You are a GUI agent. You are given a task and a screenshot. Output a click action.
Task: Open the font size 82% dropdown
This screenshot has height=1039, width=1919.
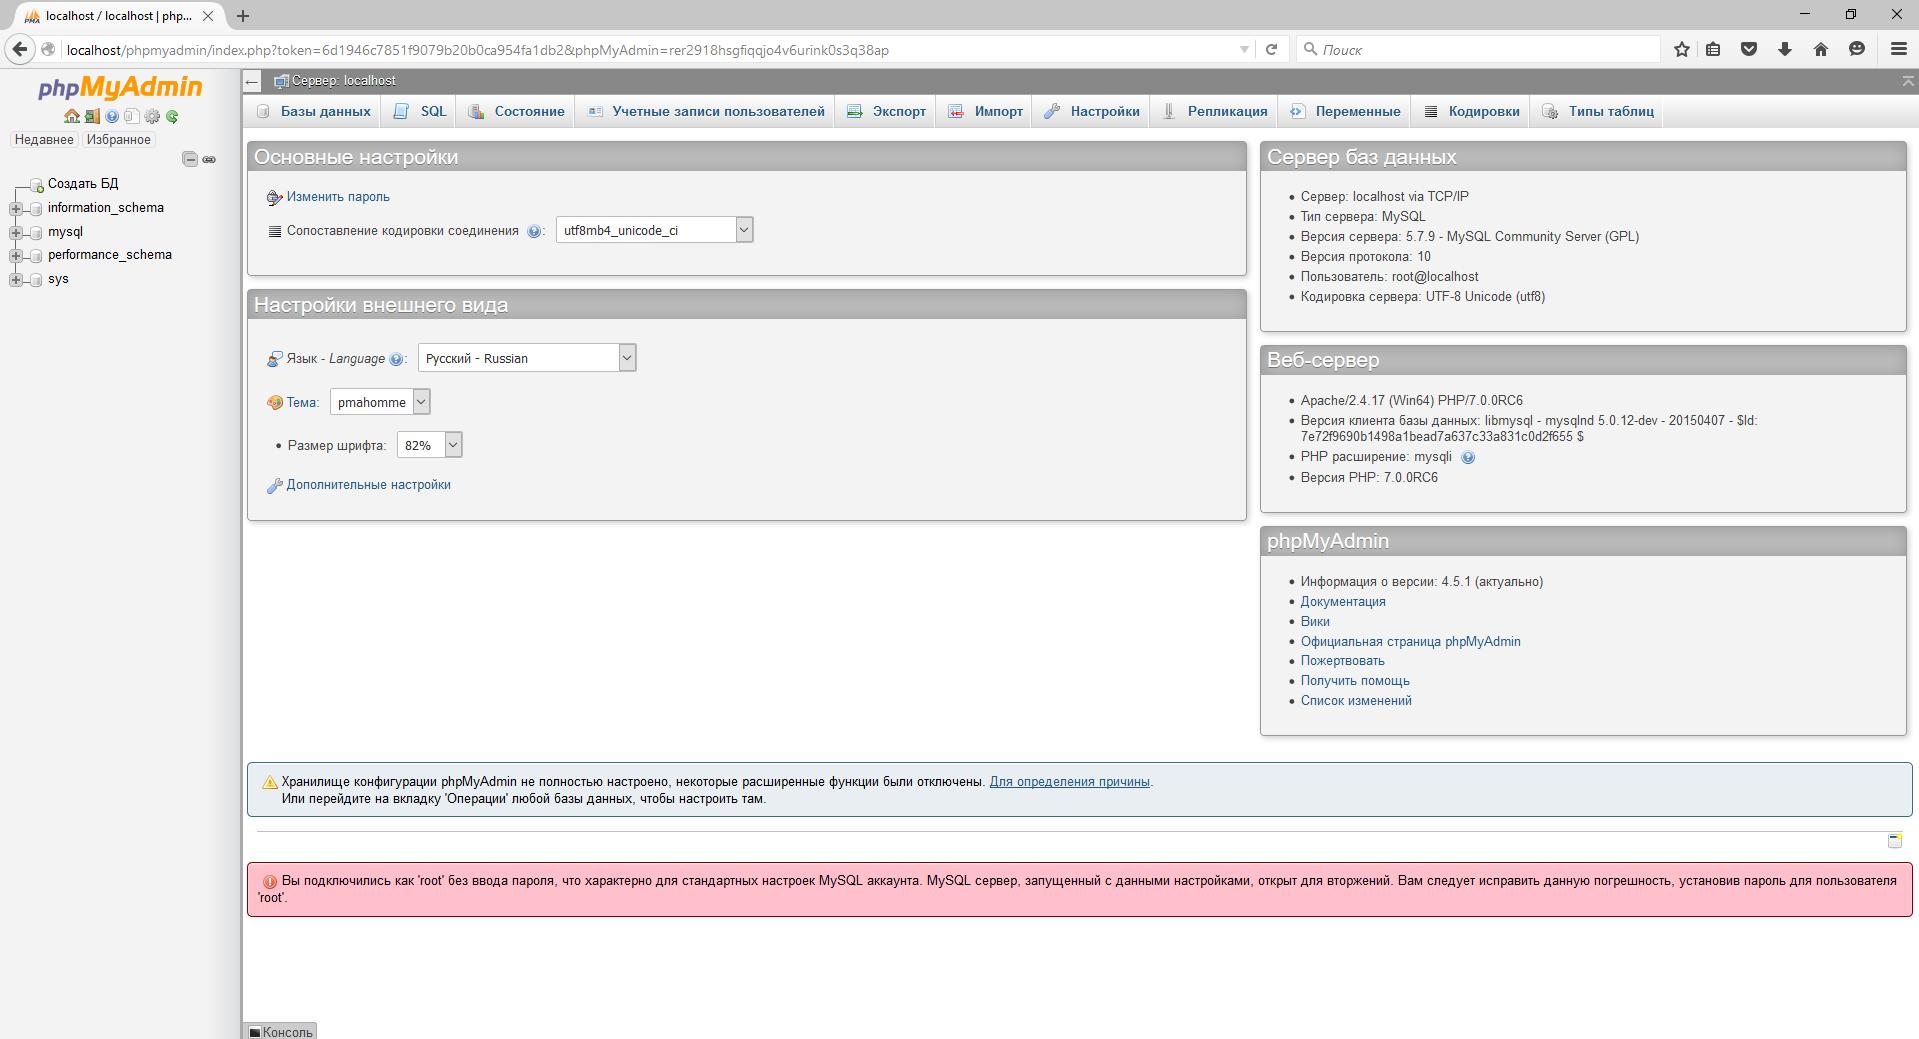coord(429,445)
